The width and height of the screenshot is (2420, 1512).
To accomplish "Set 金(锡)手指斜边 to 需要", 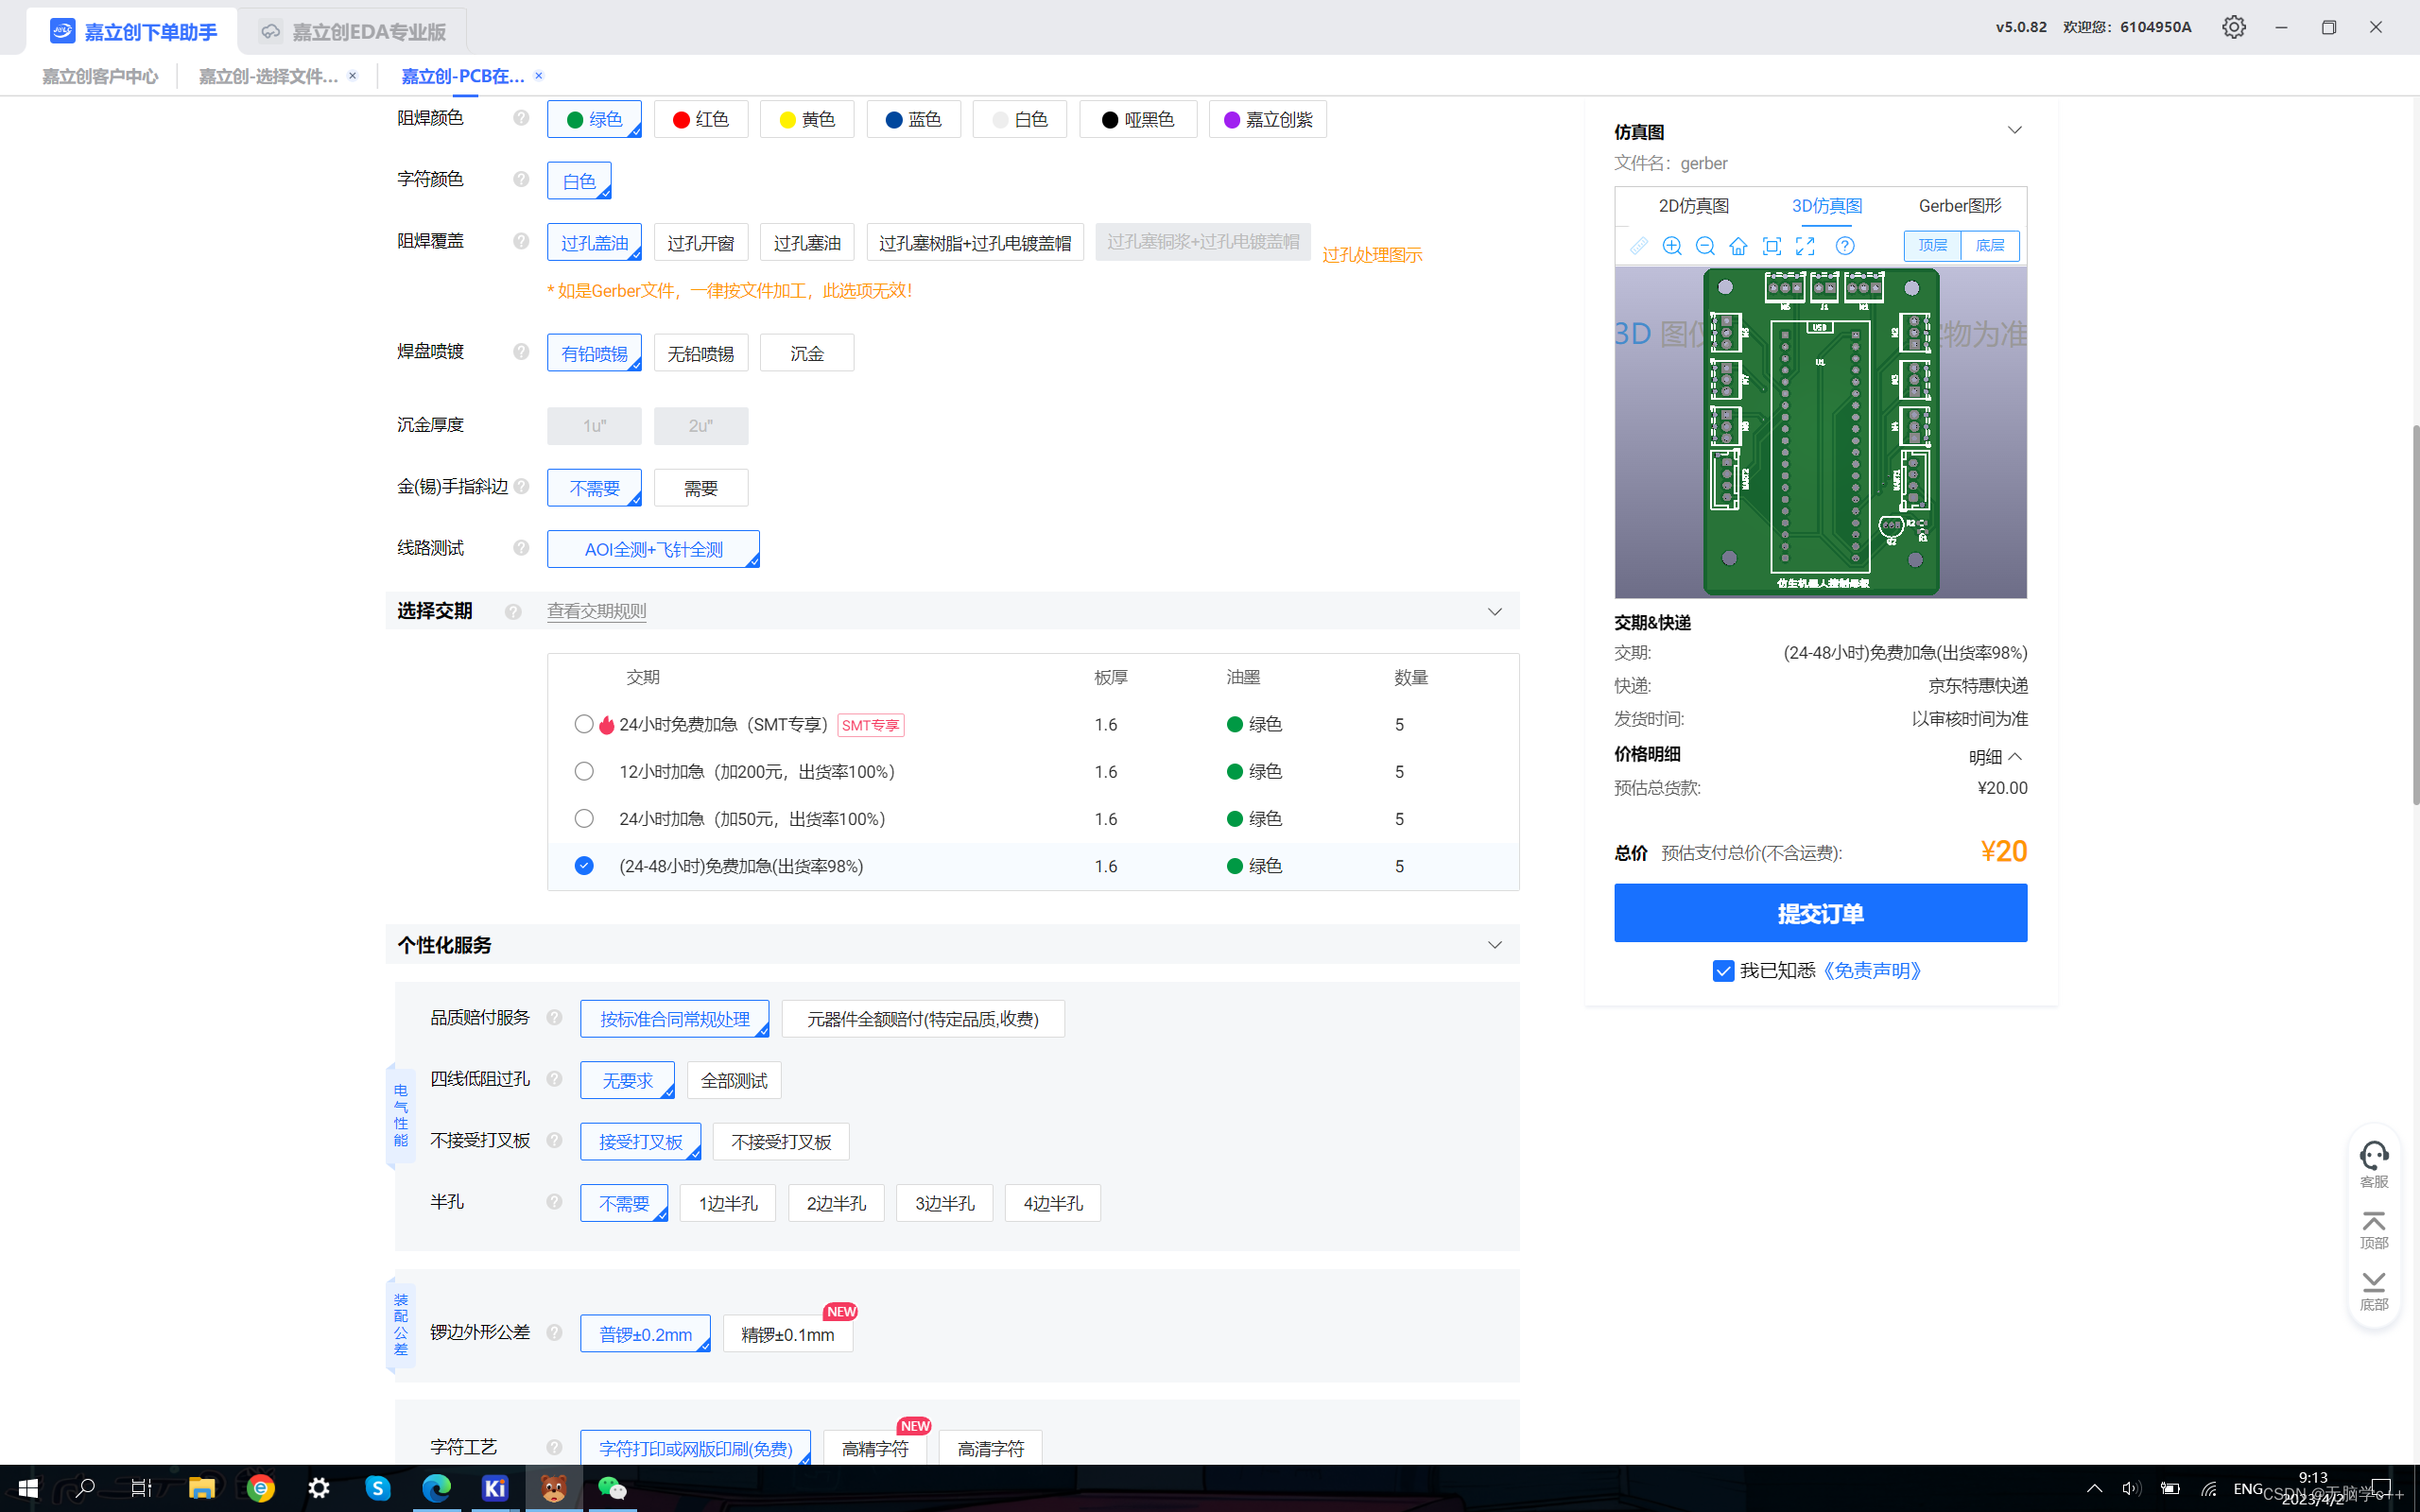I will coord(701,488).
